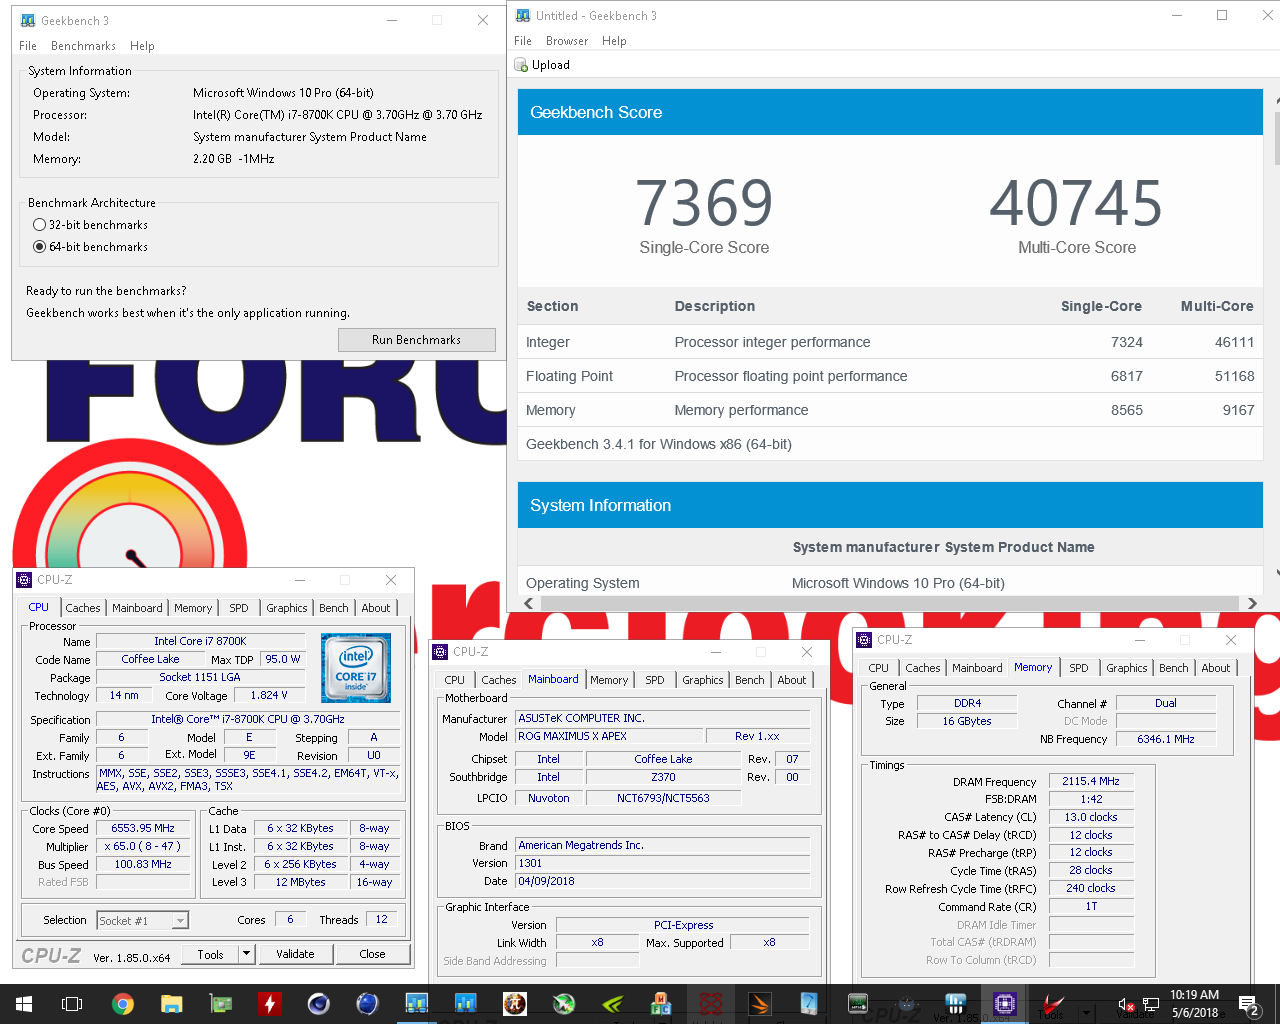This screenshot has width=1280, height=1024.
Task: Click the network tray icon
Action: (x=1151, y=1004)
